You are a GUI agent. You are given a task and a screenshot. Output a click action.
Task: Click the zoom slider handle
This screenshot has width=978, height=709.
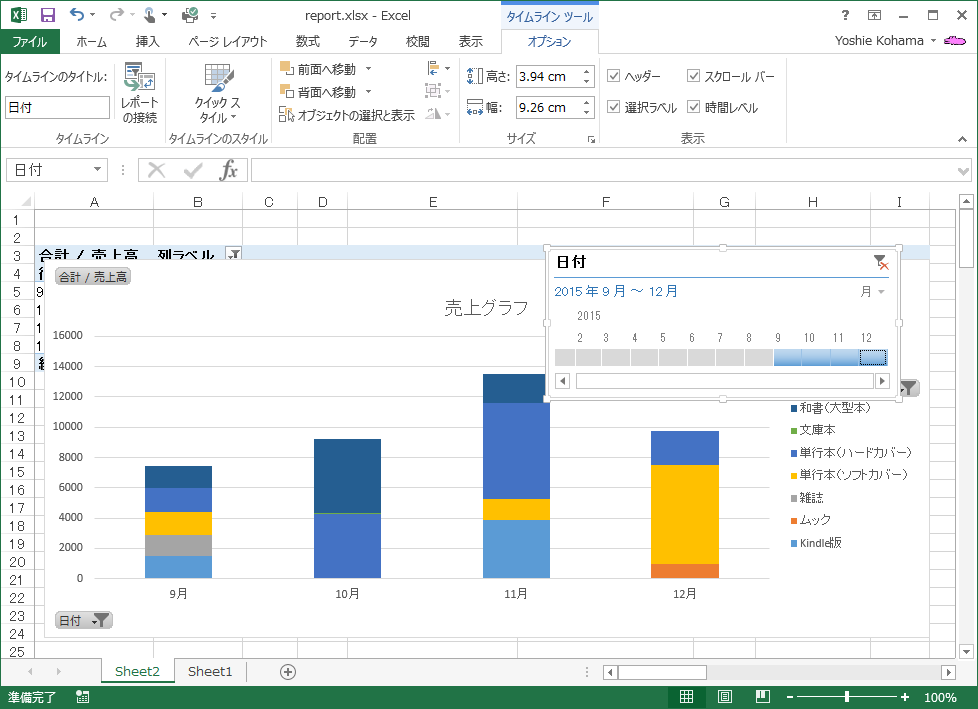point(846,697)
